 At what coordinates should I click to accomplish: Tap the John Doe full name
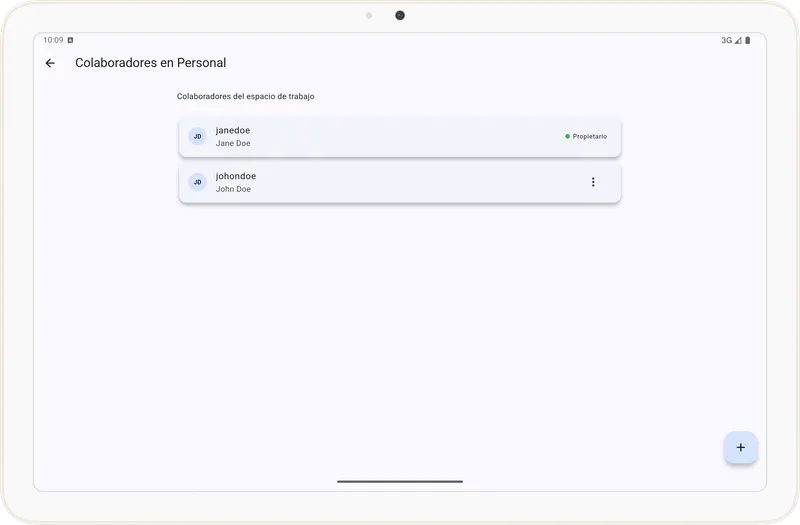click(x=233, y=189)
